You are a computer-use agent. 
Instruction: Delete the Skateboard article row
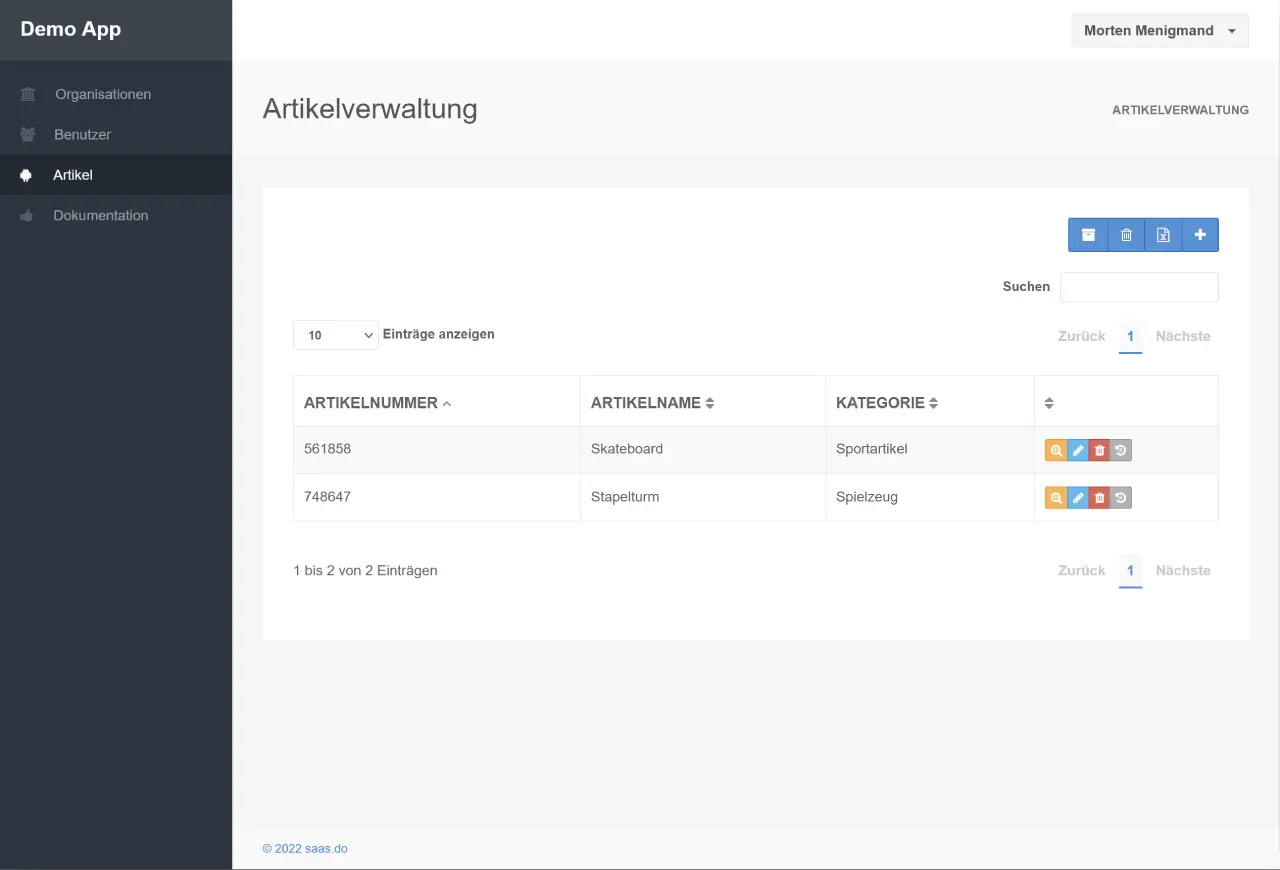[x=1100, y=450]
